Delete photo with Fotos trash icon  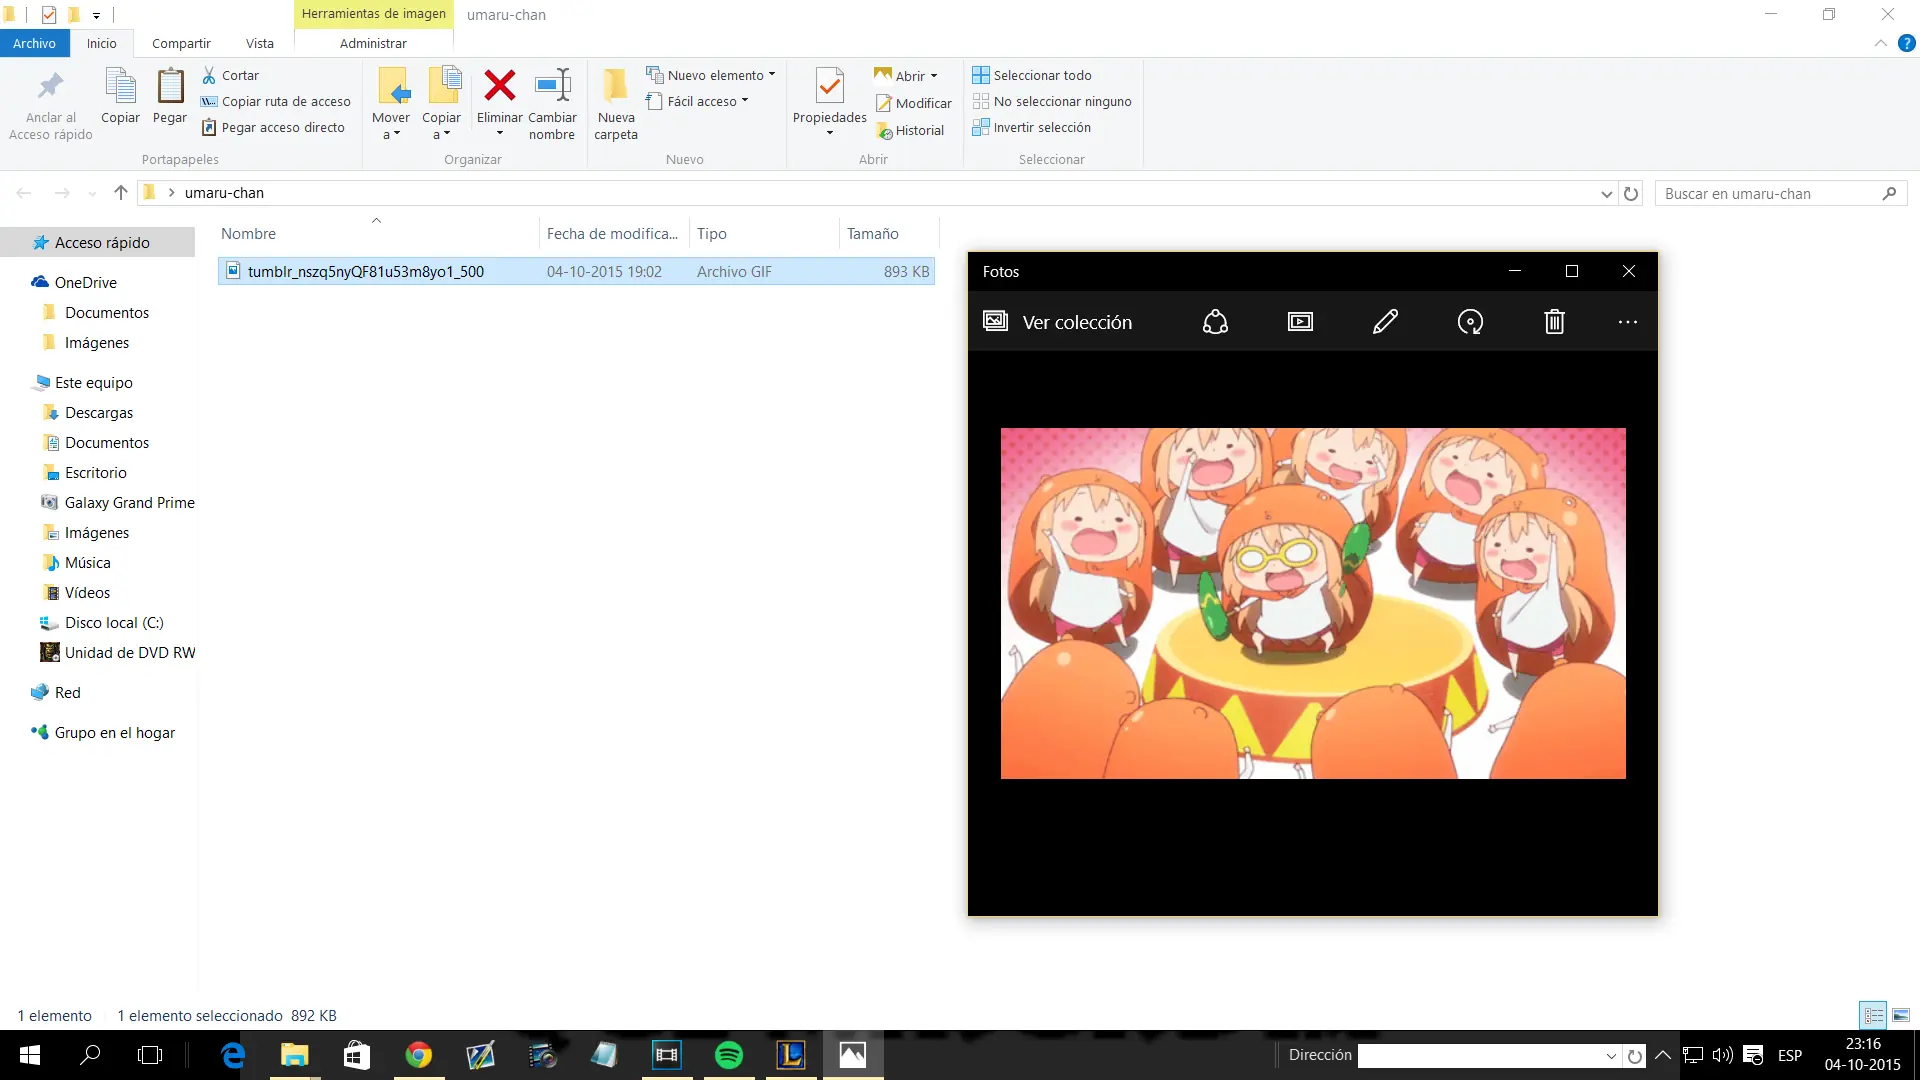[1554, 322]
